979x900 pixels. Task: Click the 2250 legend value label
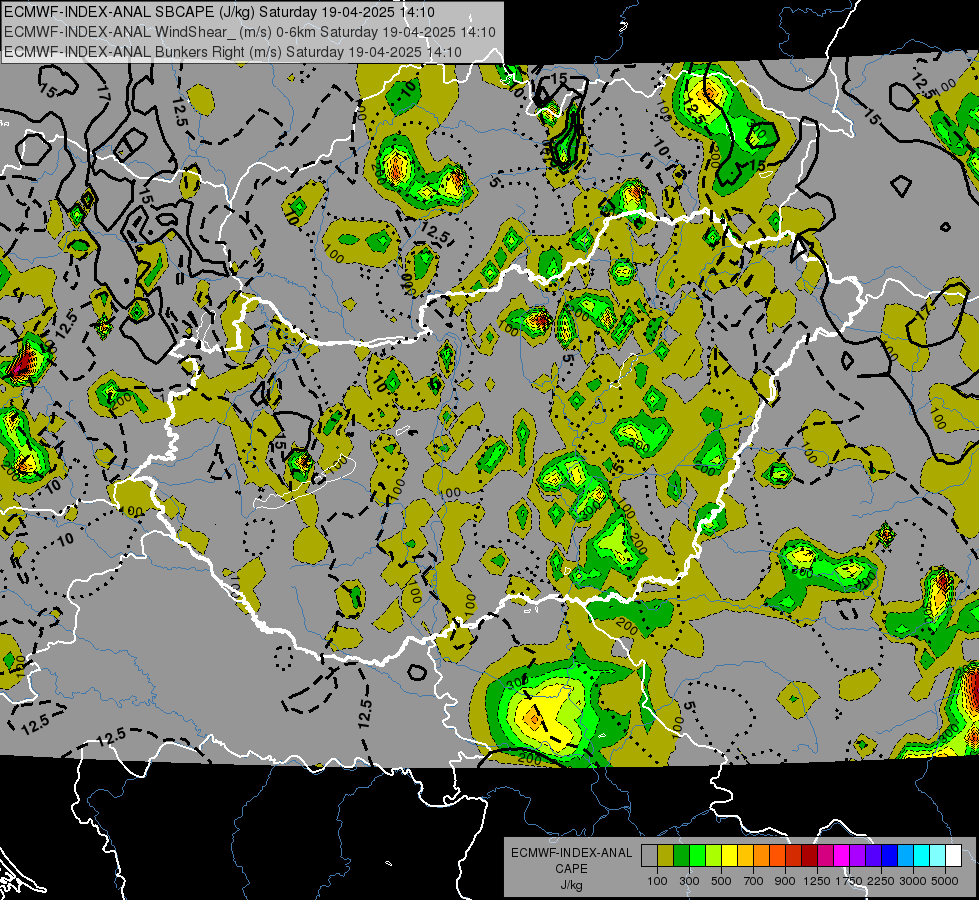click(881, 881)
